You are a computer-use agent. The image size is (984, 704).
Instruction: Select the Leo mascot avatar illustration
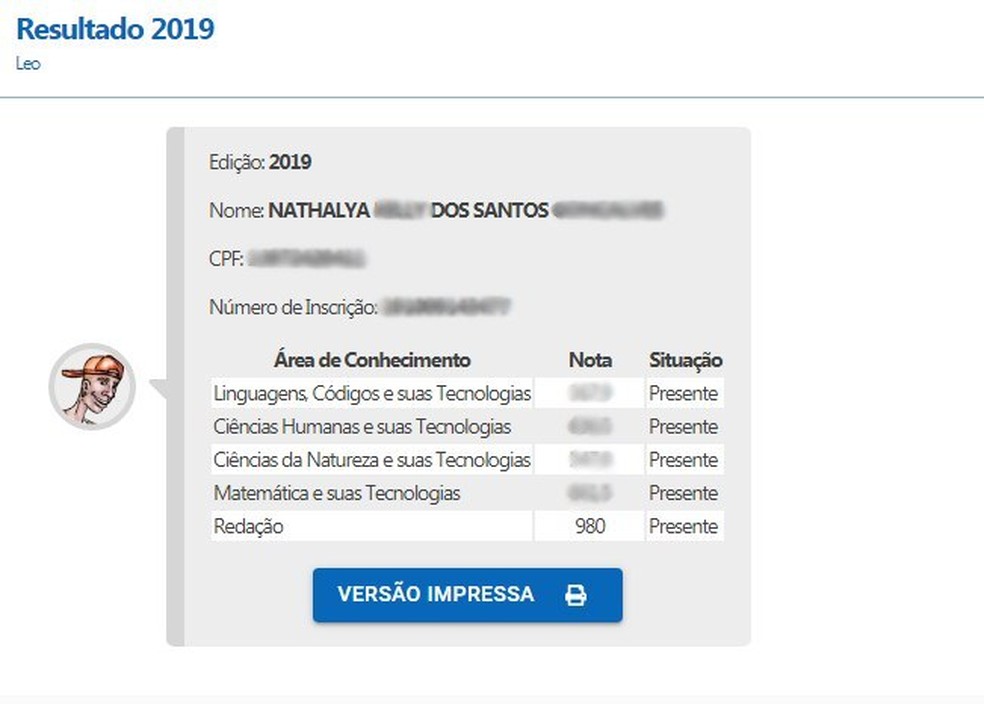(x=90, y=388)
